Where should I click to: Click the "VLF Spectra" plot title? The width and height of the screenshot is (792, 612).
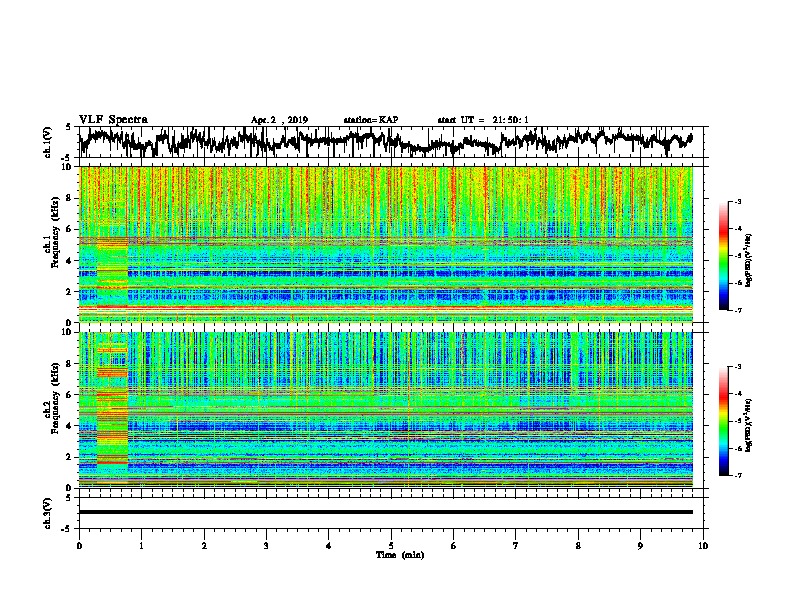click(x=113, y=119)
